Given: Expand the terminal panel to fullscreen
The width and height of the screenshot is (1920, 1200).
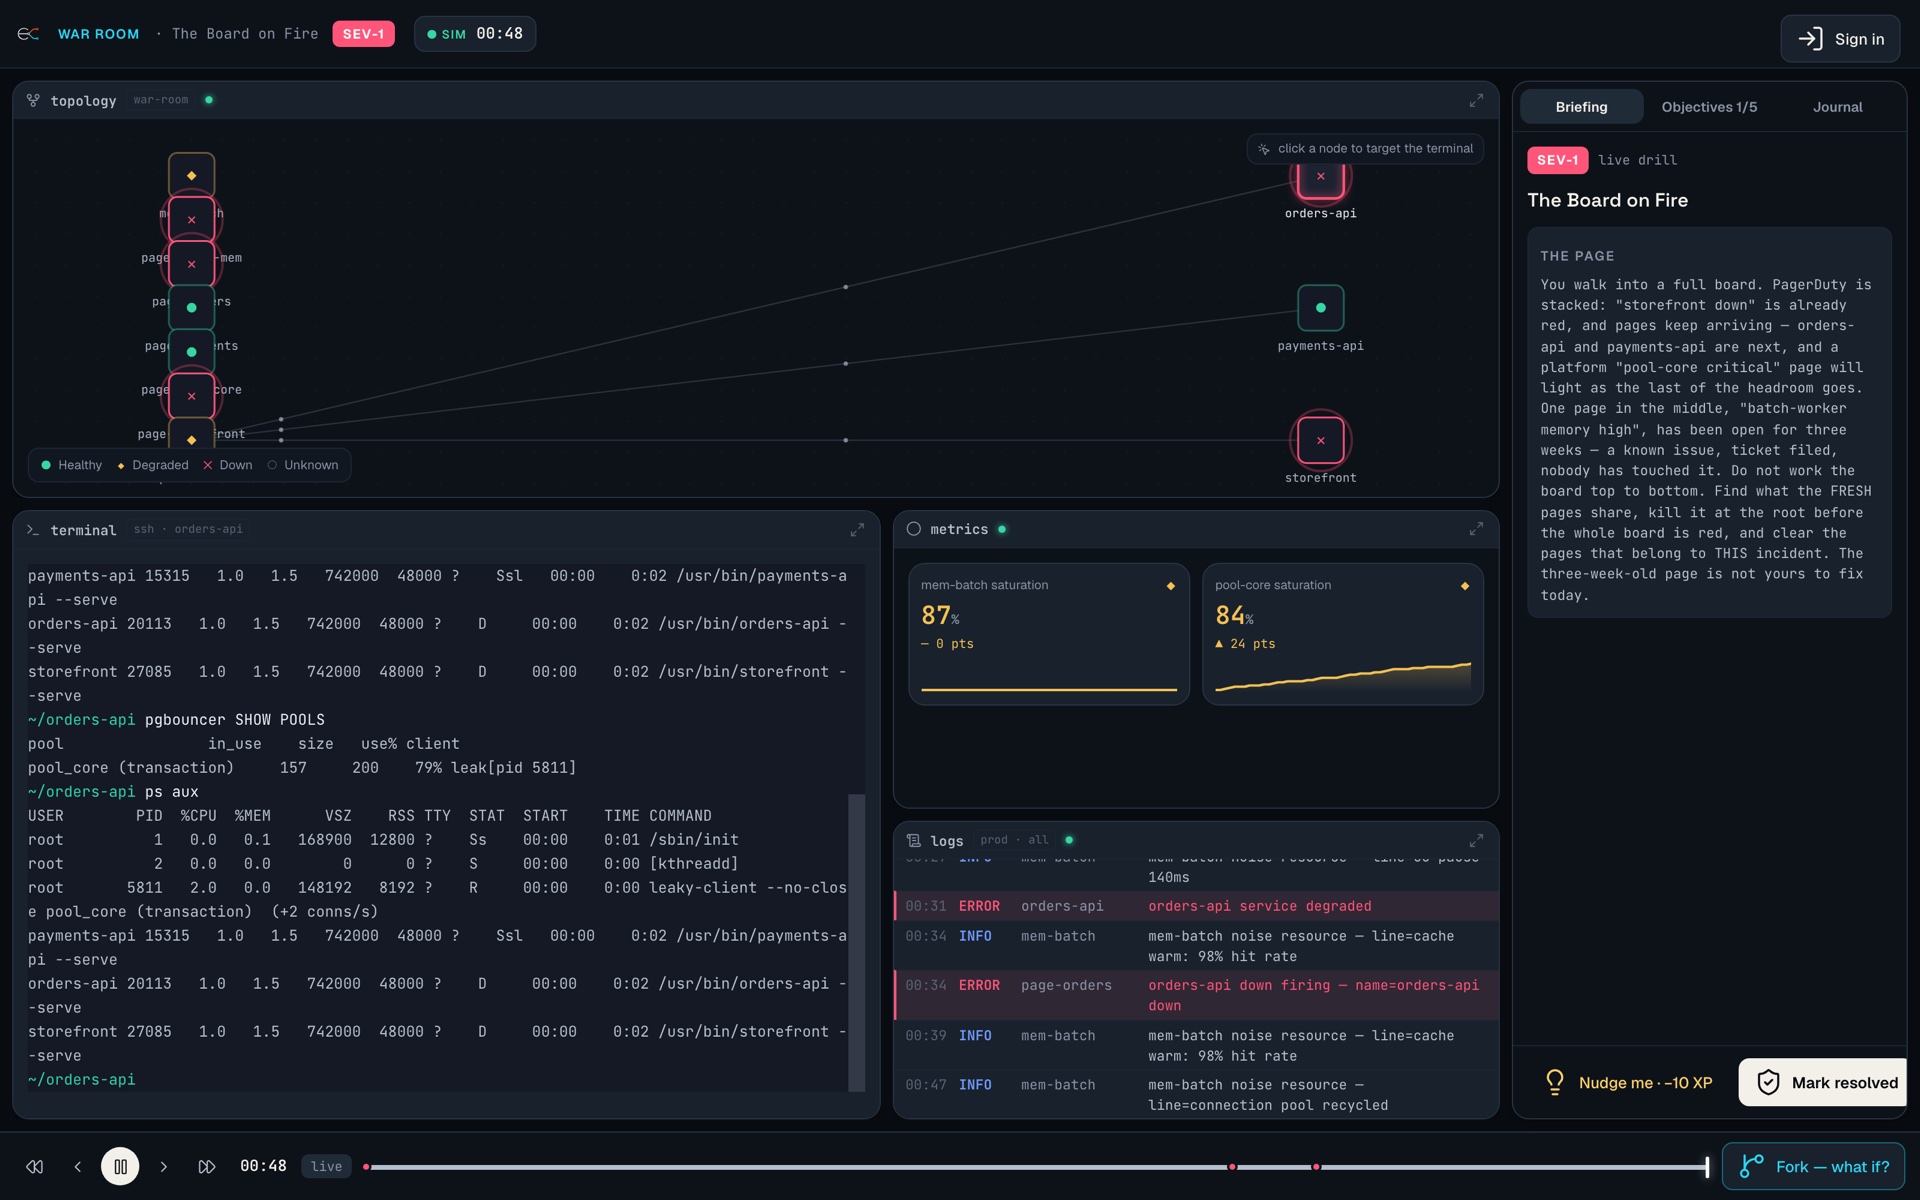Looking at the screenshot, I should (857, 530).
